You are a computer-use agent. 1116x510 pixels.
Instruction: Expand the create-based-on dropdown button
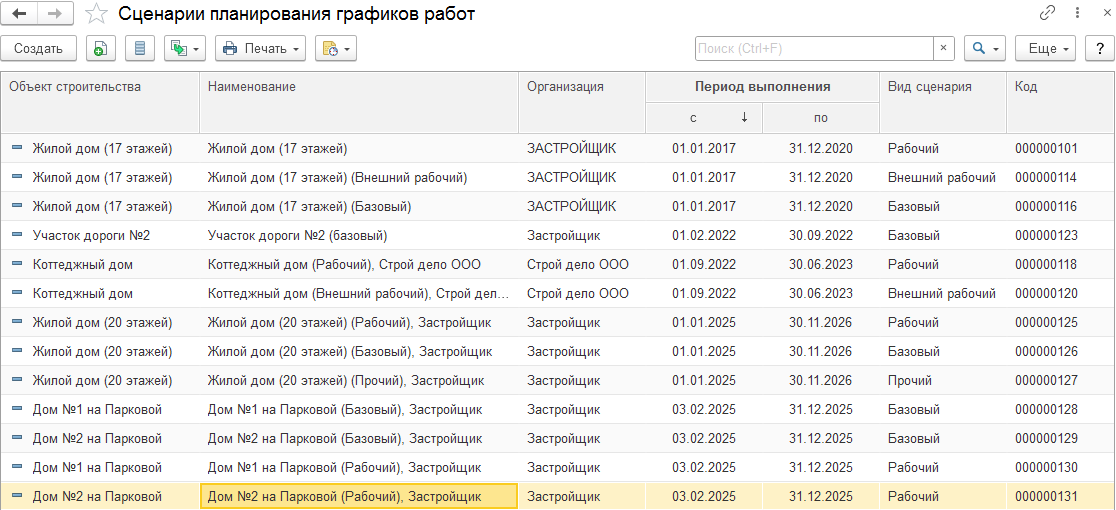[185, 48]
